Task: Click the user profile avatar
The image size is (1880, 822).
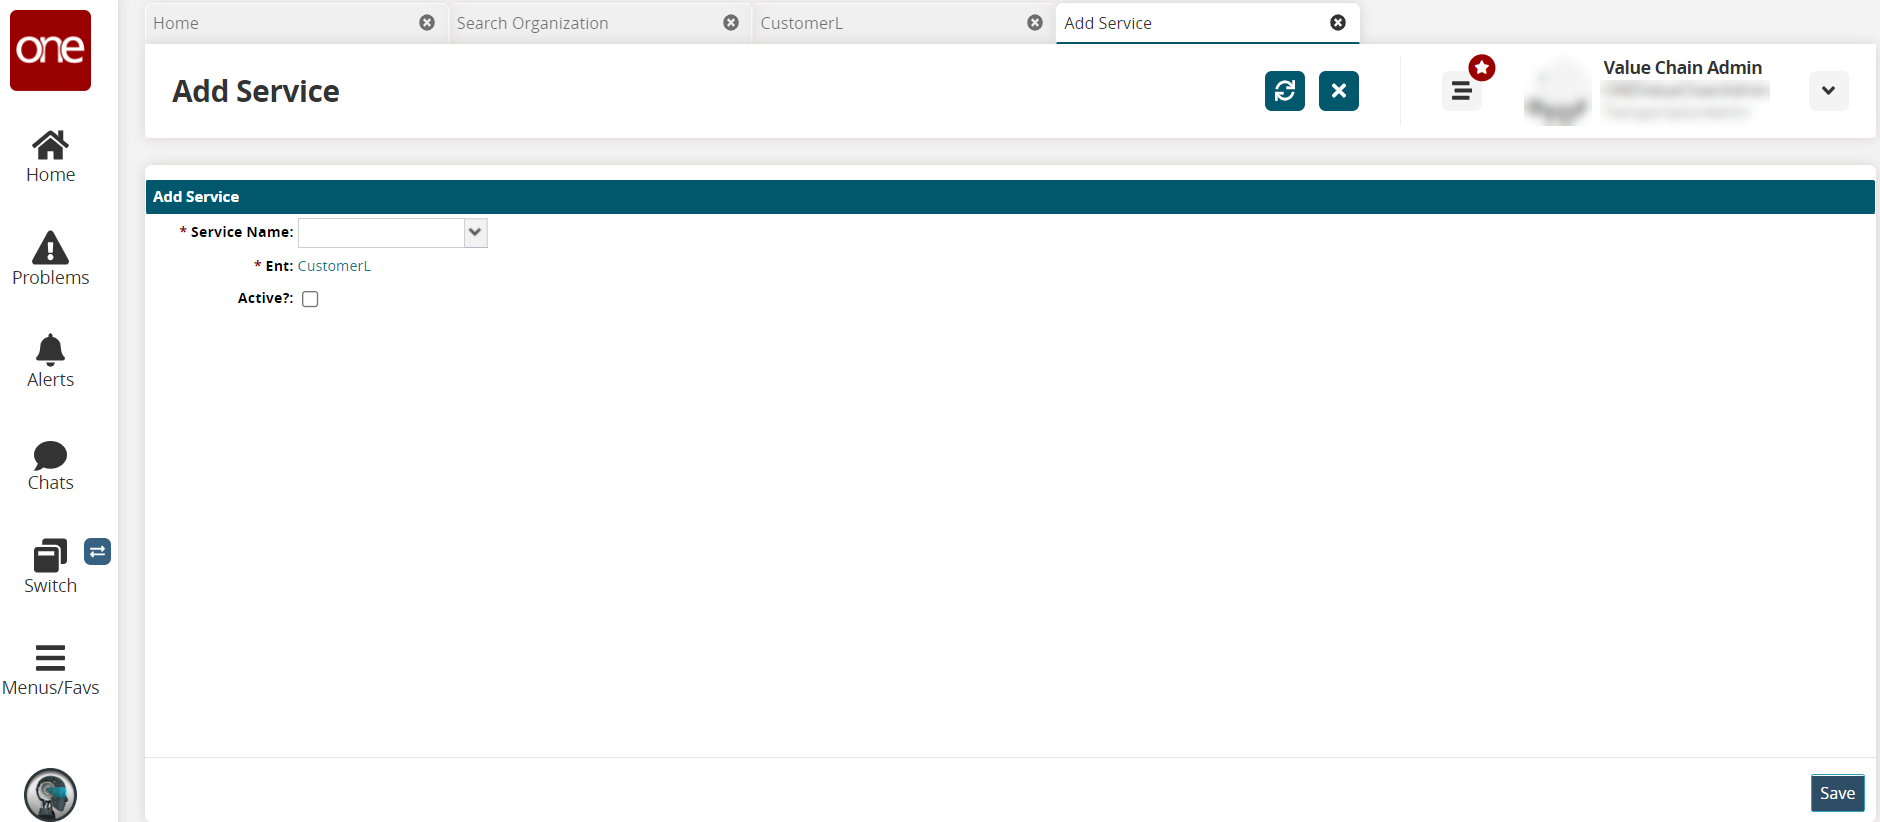Action: point(1557,92)
